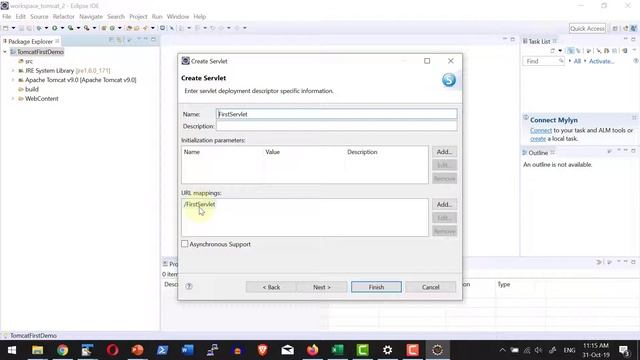Click the Find search magnifier icon

pos(561,60)
